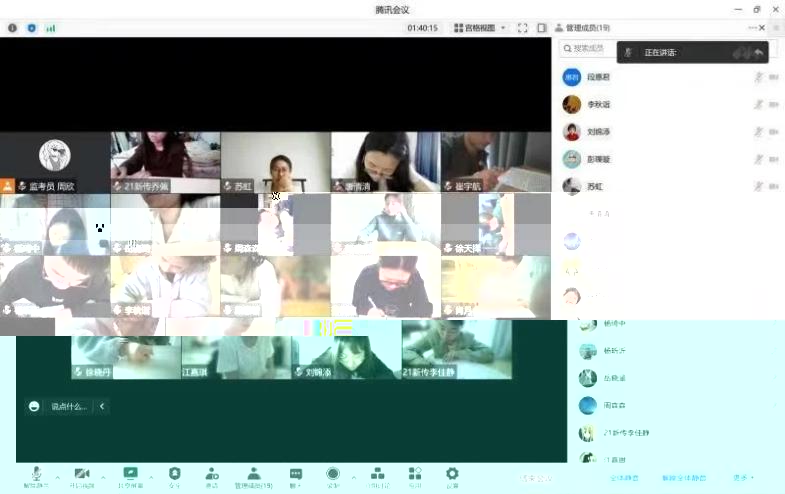
Task: Toggle microphone for member 李秋遥
Action: point(758,104)
